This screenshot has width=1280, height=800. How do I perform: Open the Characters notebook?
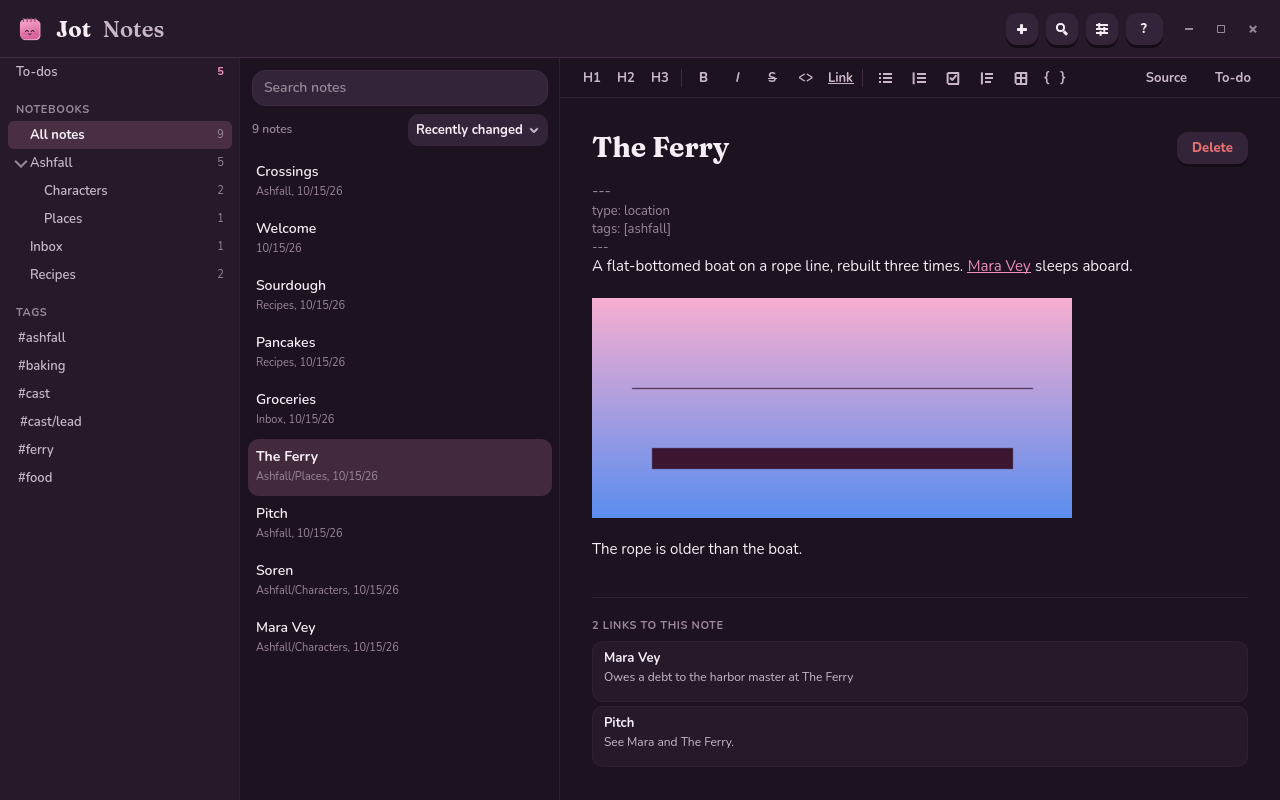coord(120,190)
